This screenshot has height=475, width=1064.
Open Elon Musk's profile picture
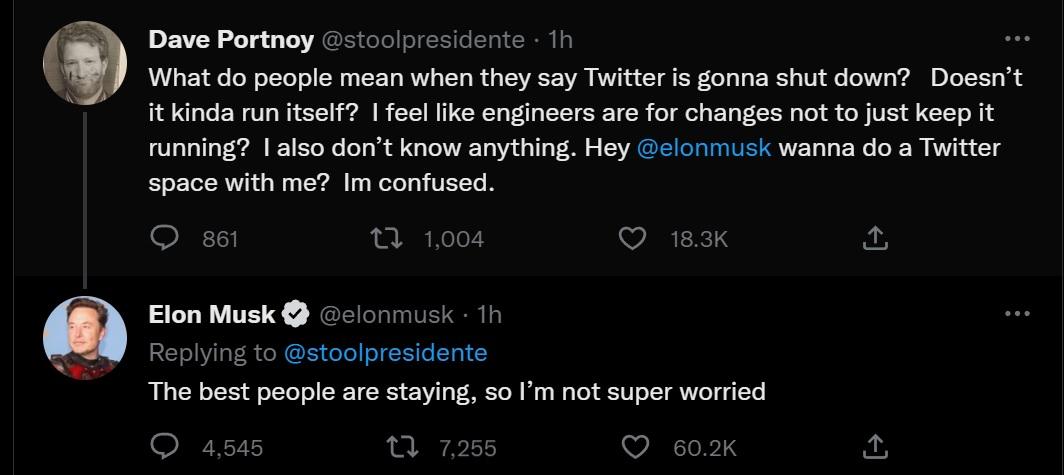point(85,338)
